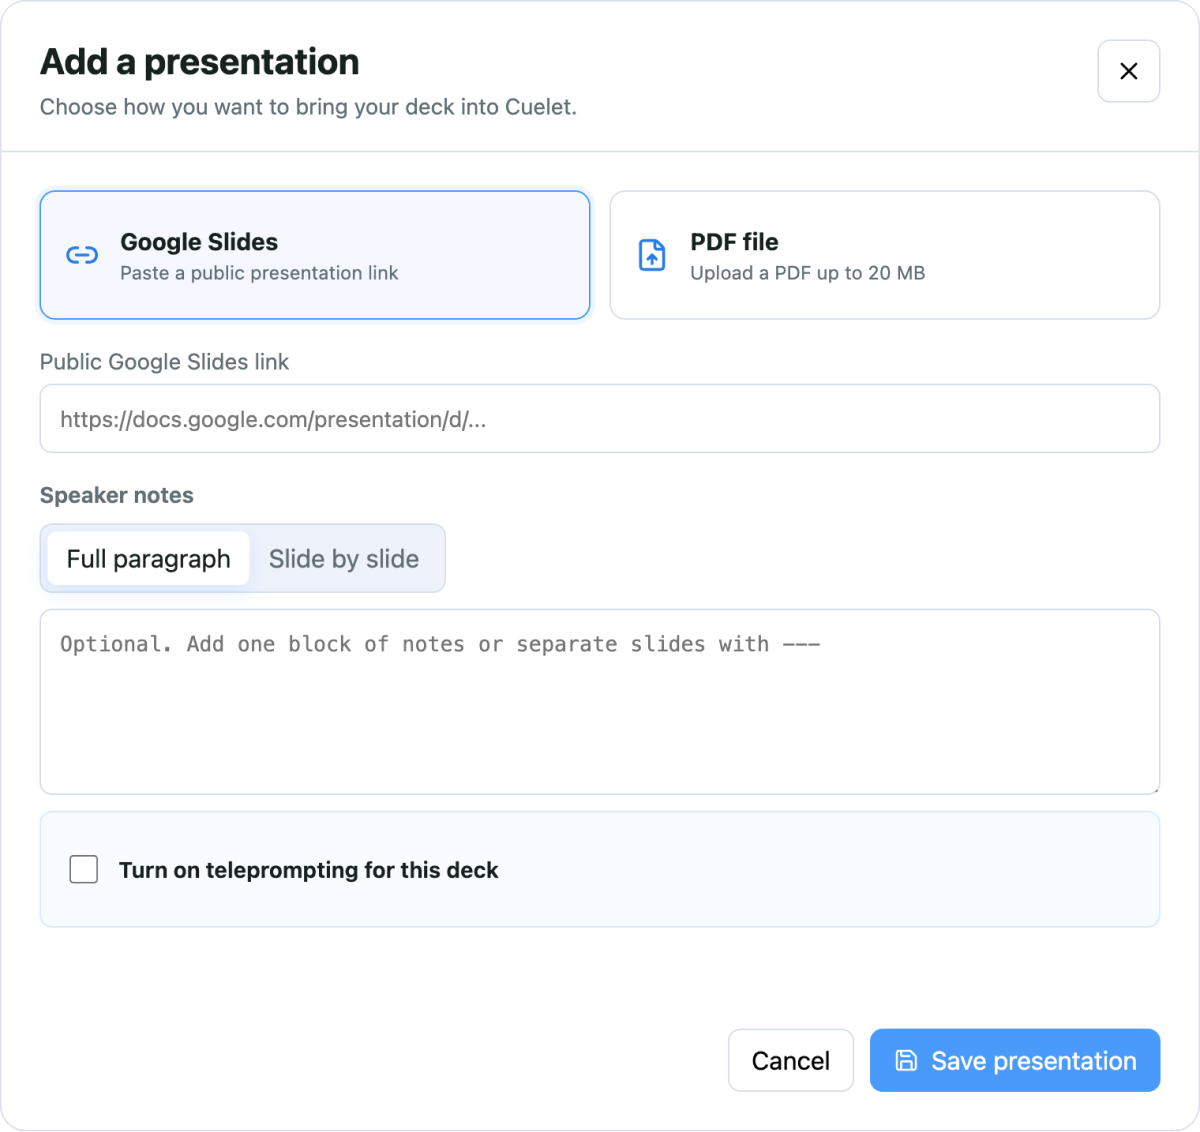Switch speaker notes to Full paragraph
Screen dimensions: 1200x1132
pyautogui.click(x=148, y=558)
